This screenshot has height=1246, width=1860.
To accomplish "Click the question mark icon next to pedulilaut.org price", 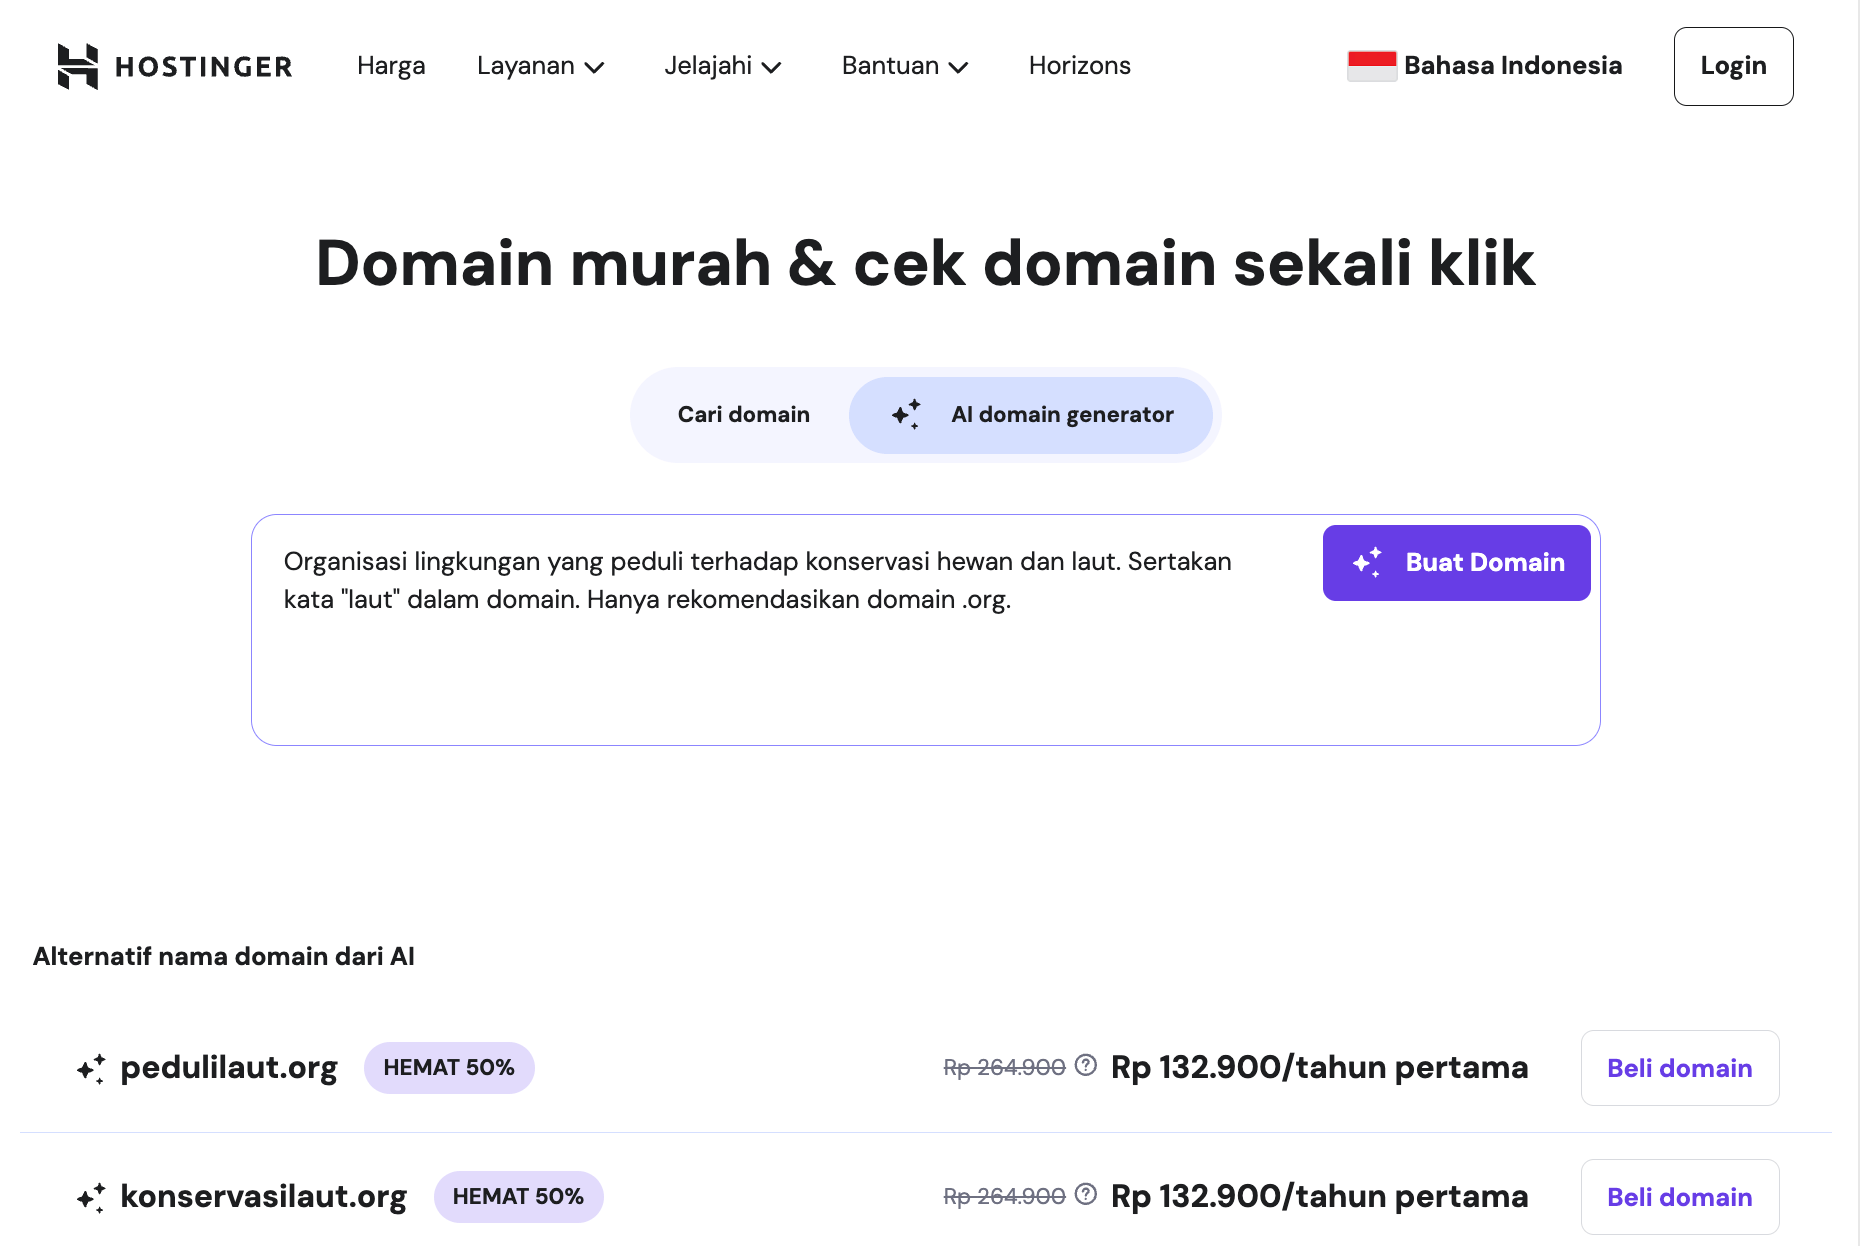I will pos(1084,1066).
